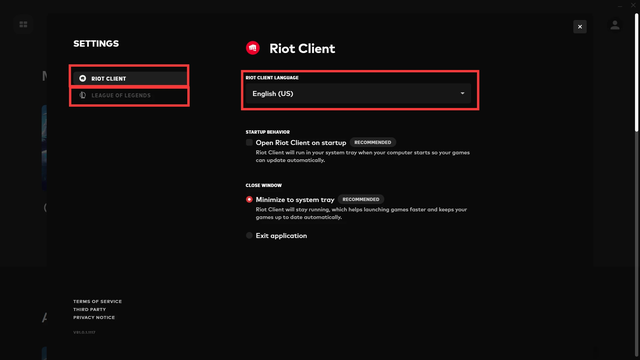The image size is (640, 360).
Task: Click the Recommended badge beside startup option
Action: (373, 142)
